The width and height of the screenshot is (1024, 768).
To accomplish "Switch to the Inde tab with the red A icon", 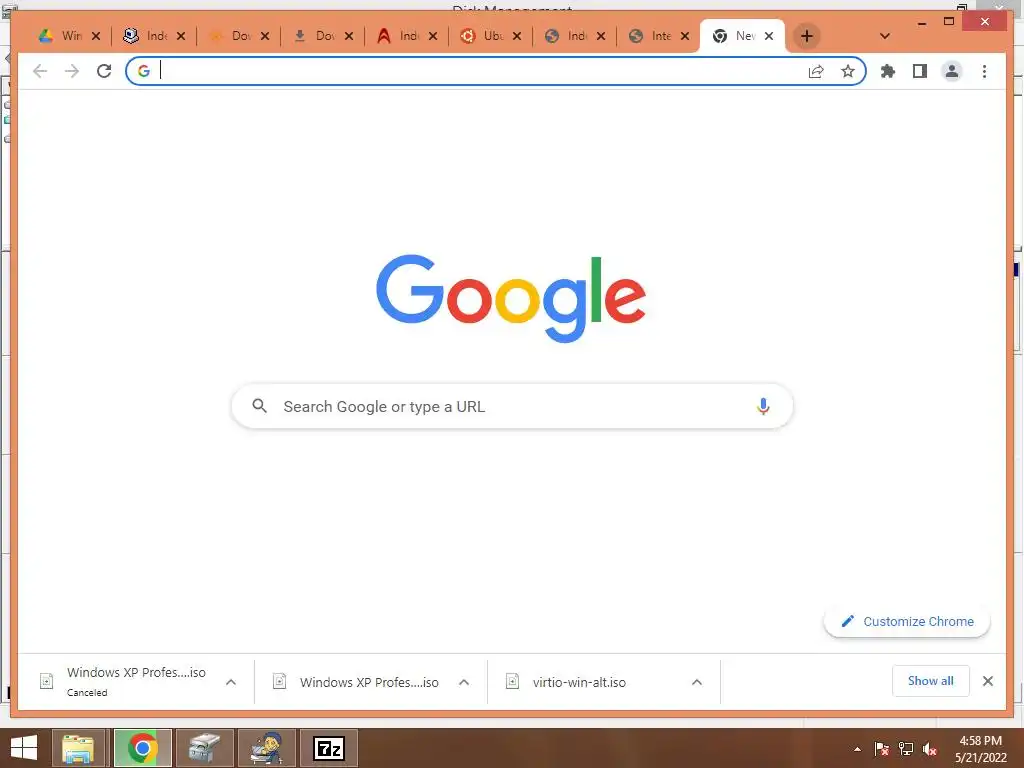I will click(x=398, y=36).
